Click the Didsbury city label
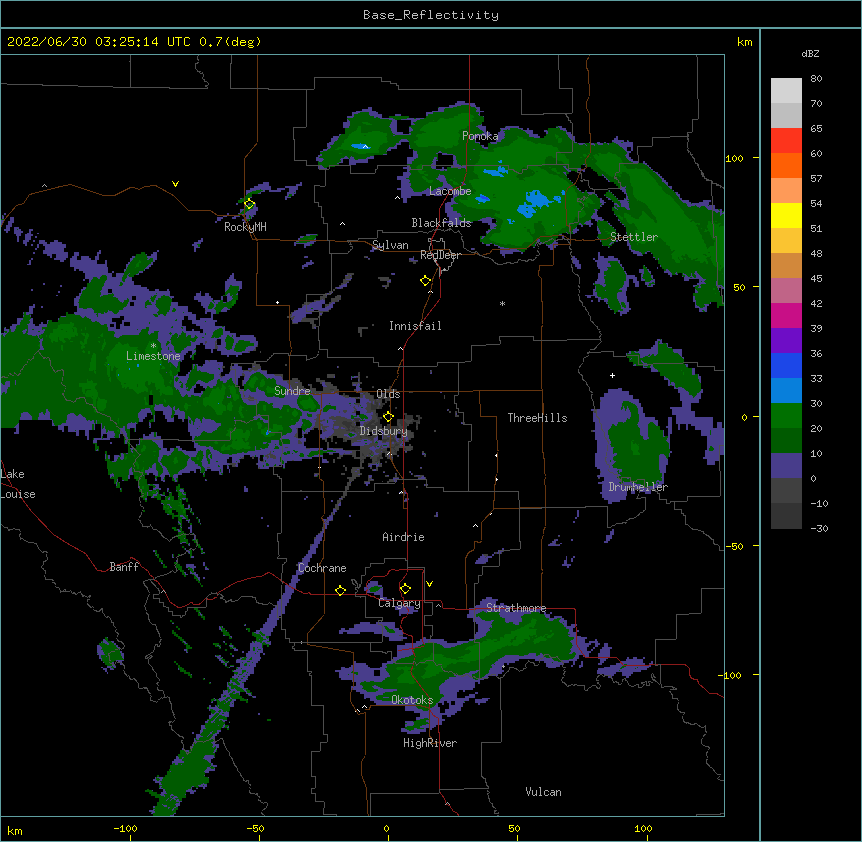 pyautogui.click(x=384, y=431)
